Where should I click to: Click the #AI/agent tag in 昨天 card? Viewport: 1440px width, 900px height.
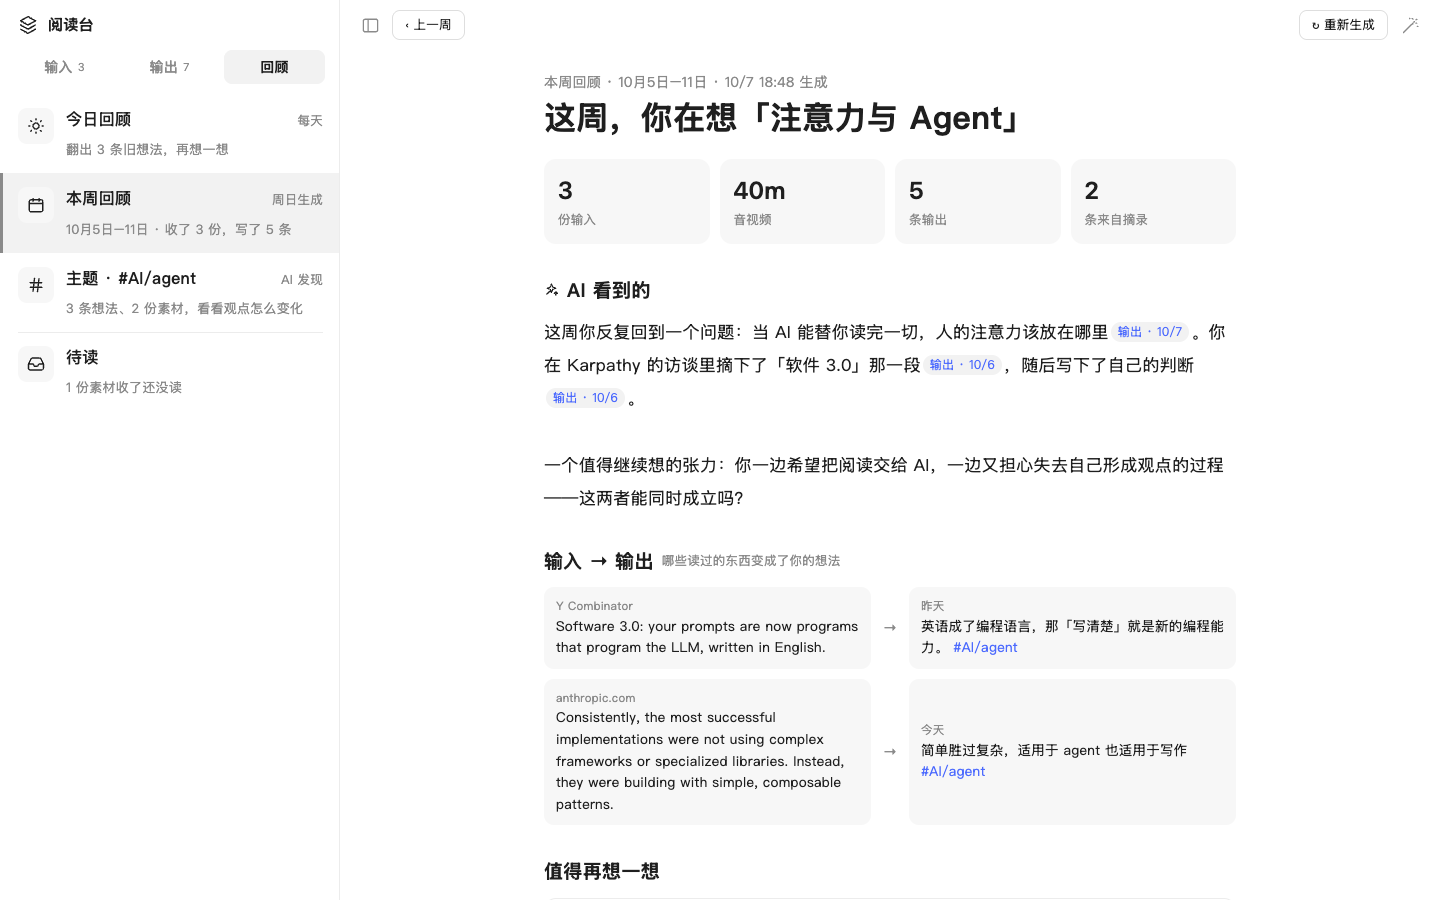(x=985, y=648)
